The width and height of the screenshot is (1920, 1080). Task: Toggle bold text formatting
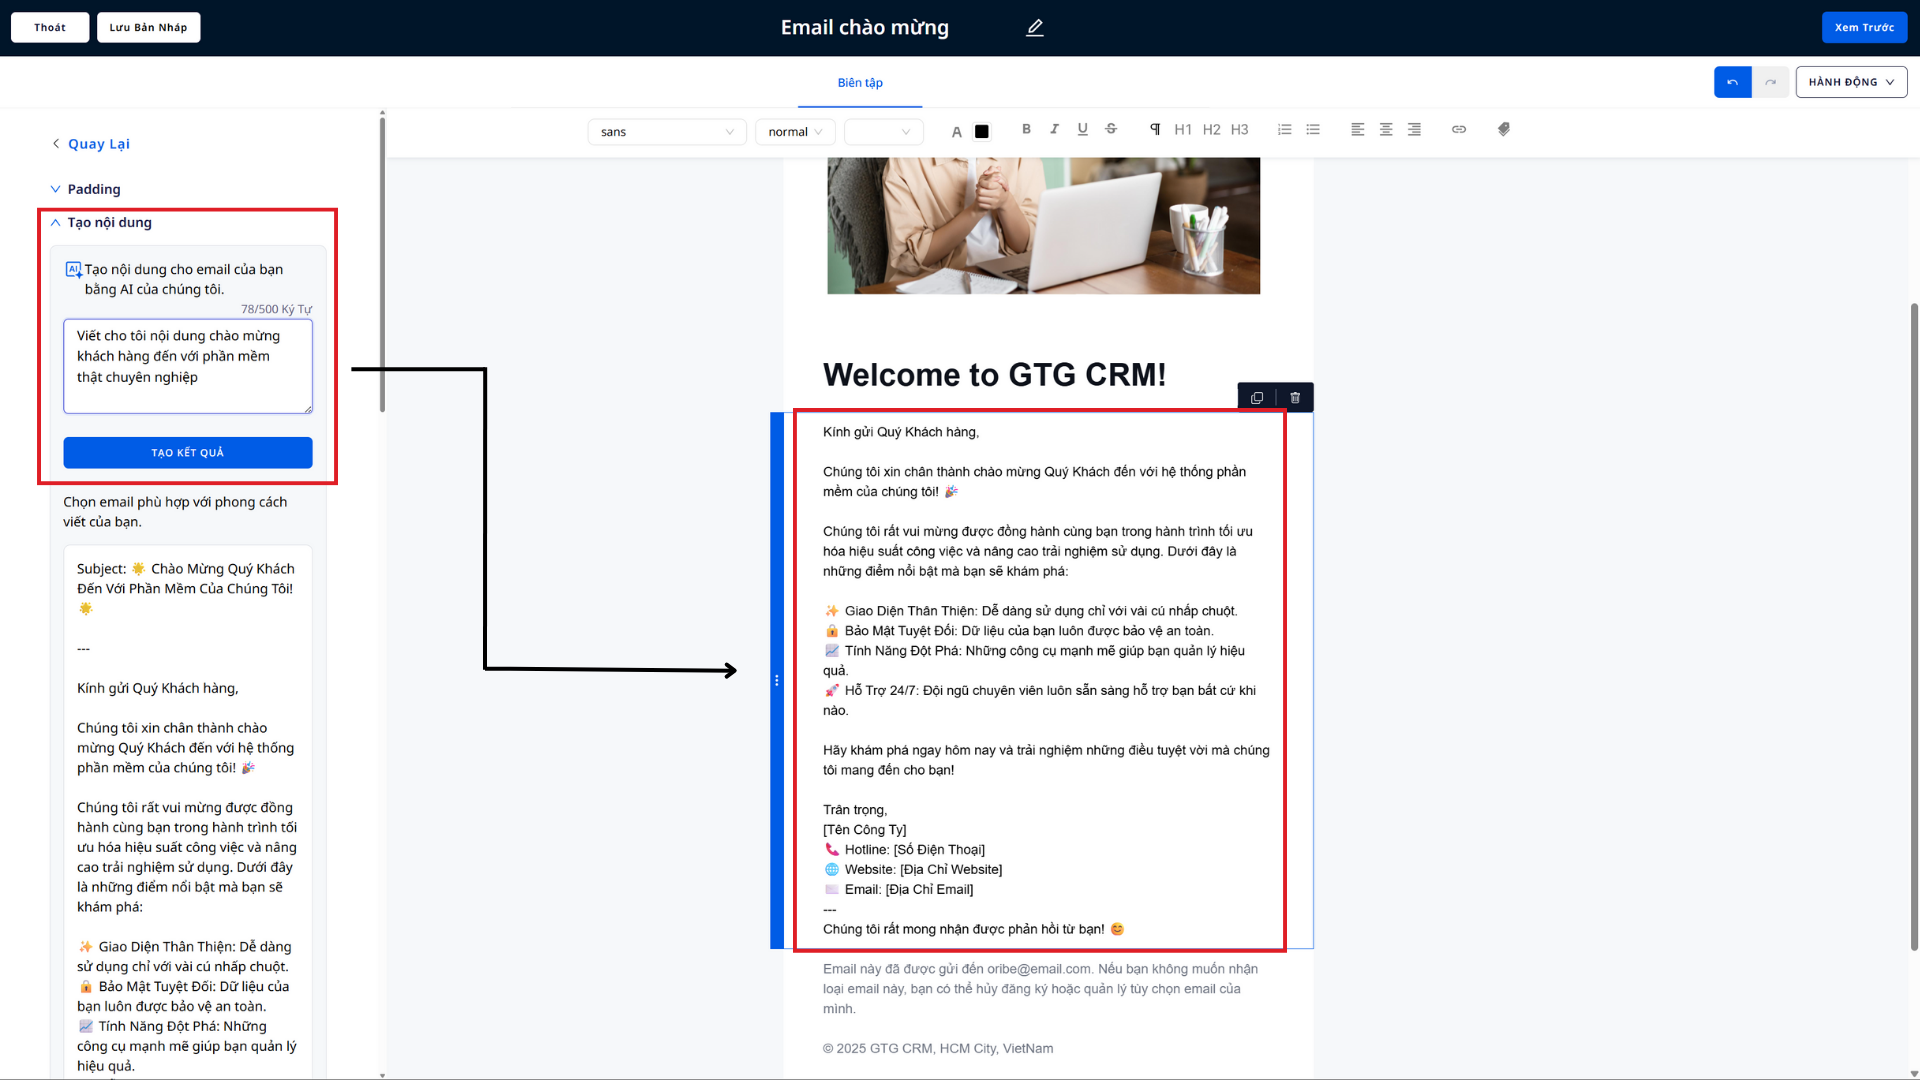click(1026, 129)
